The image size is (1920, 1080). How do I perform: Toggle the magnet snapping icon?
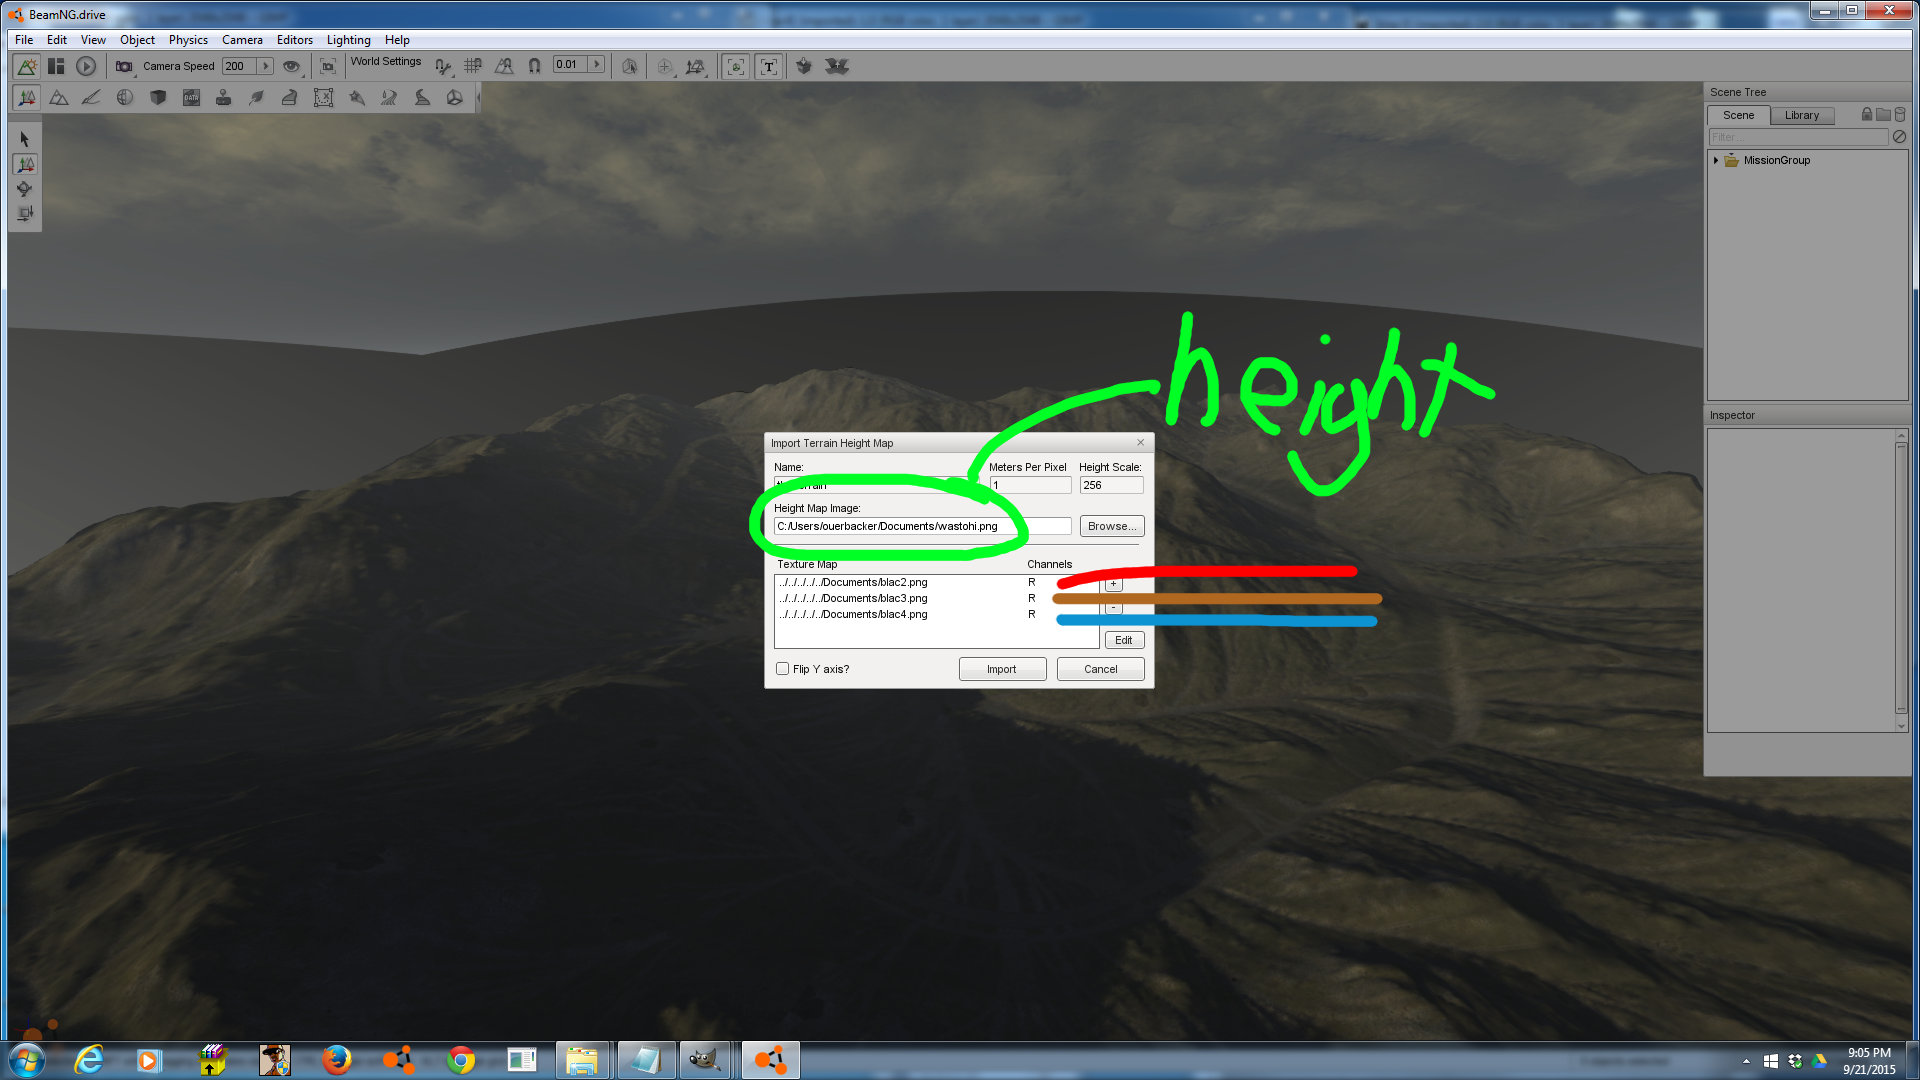tap(534, 66)
